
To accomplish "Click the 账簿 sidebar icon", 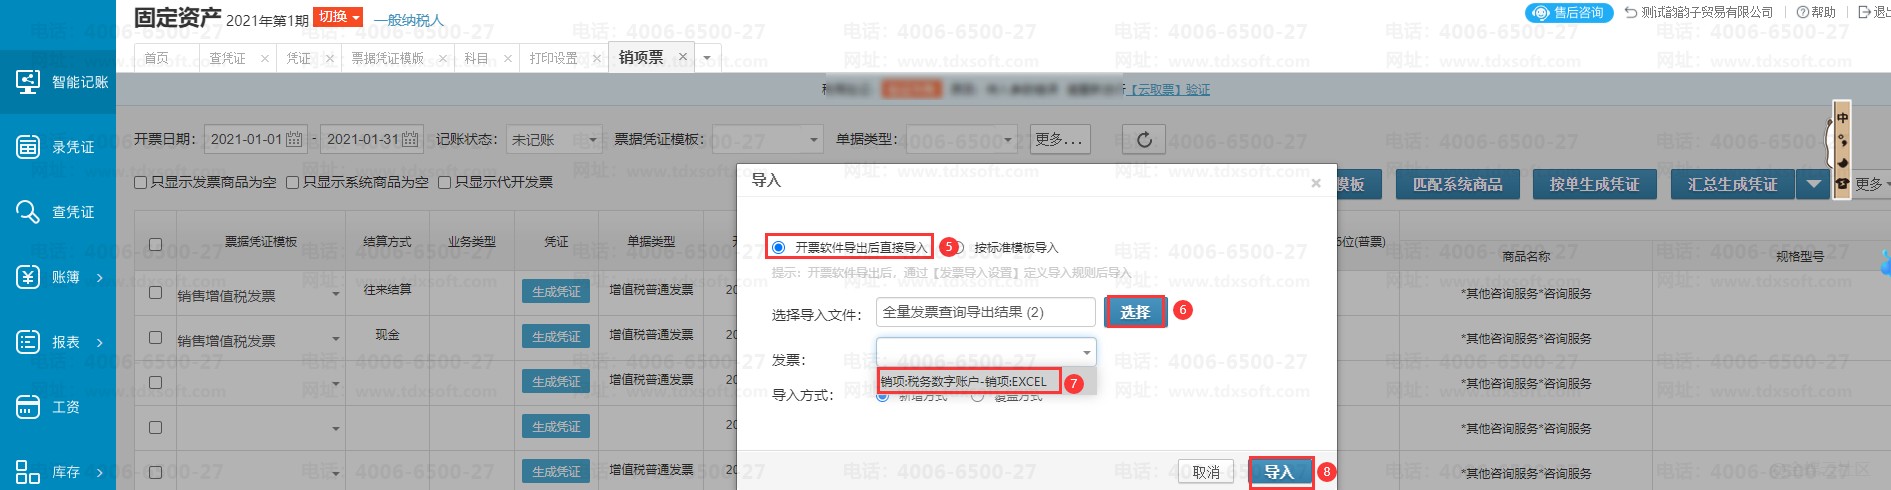I will coord(28,277).
